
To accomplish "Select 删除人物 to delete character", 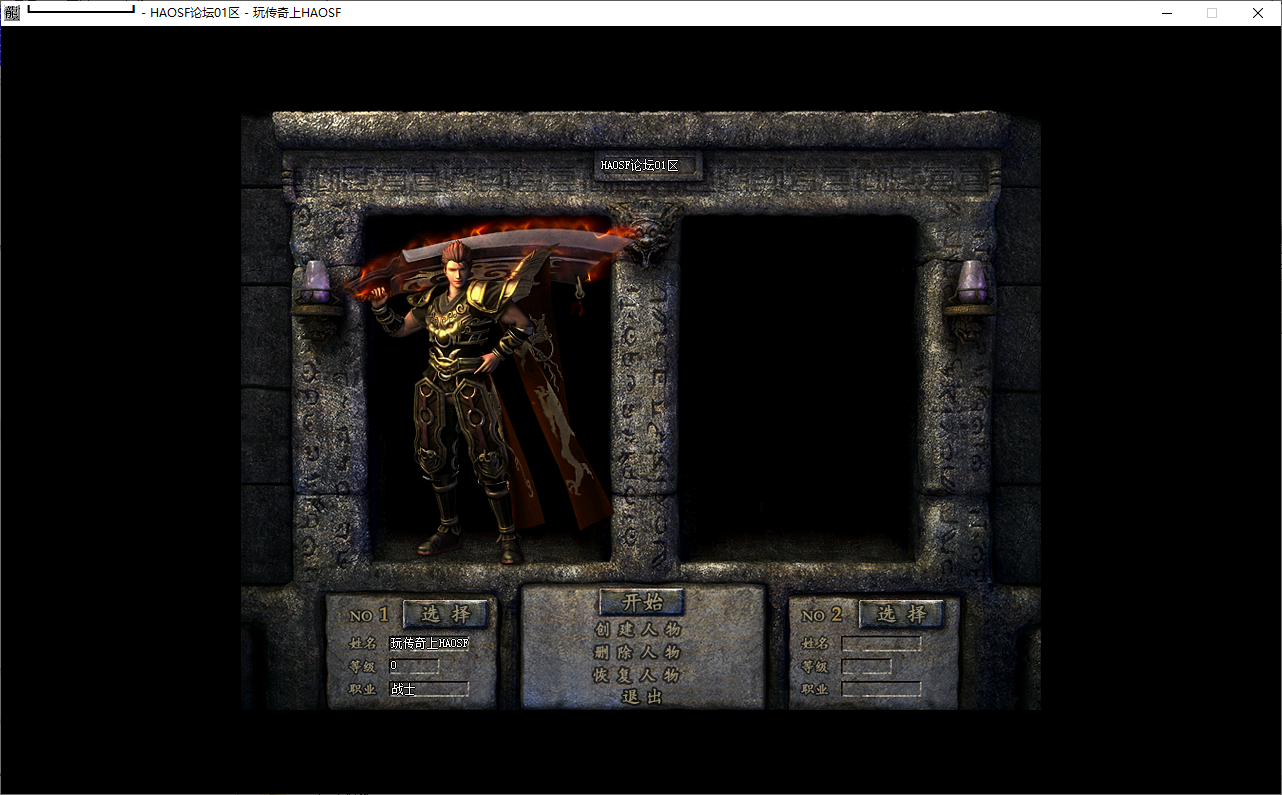I will tap(638, 652).
